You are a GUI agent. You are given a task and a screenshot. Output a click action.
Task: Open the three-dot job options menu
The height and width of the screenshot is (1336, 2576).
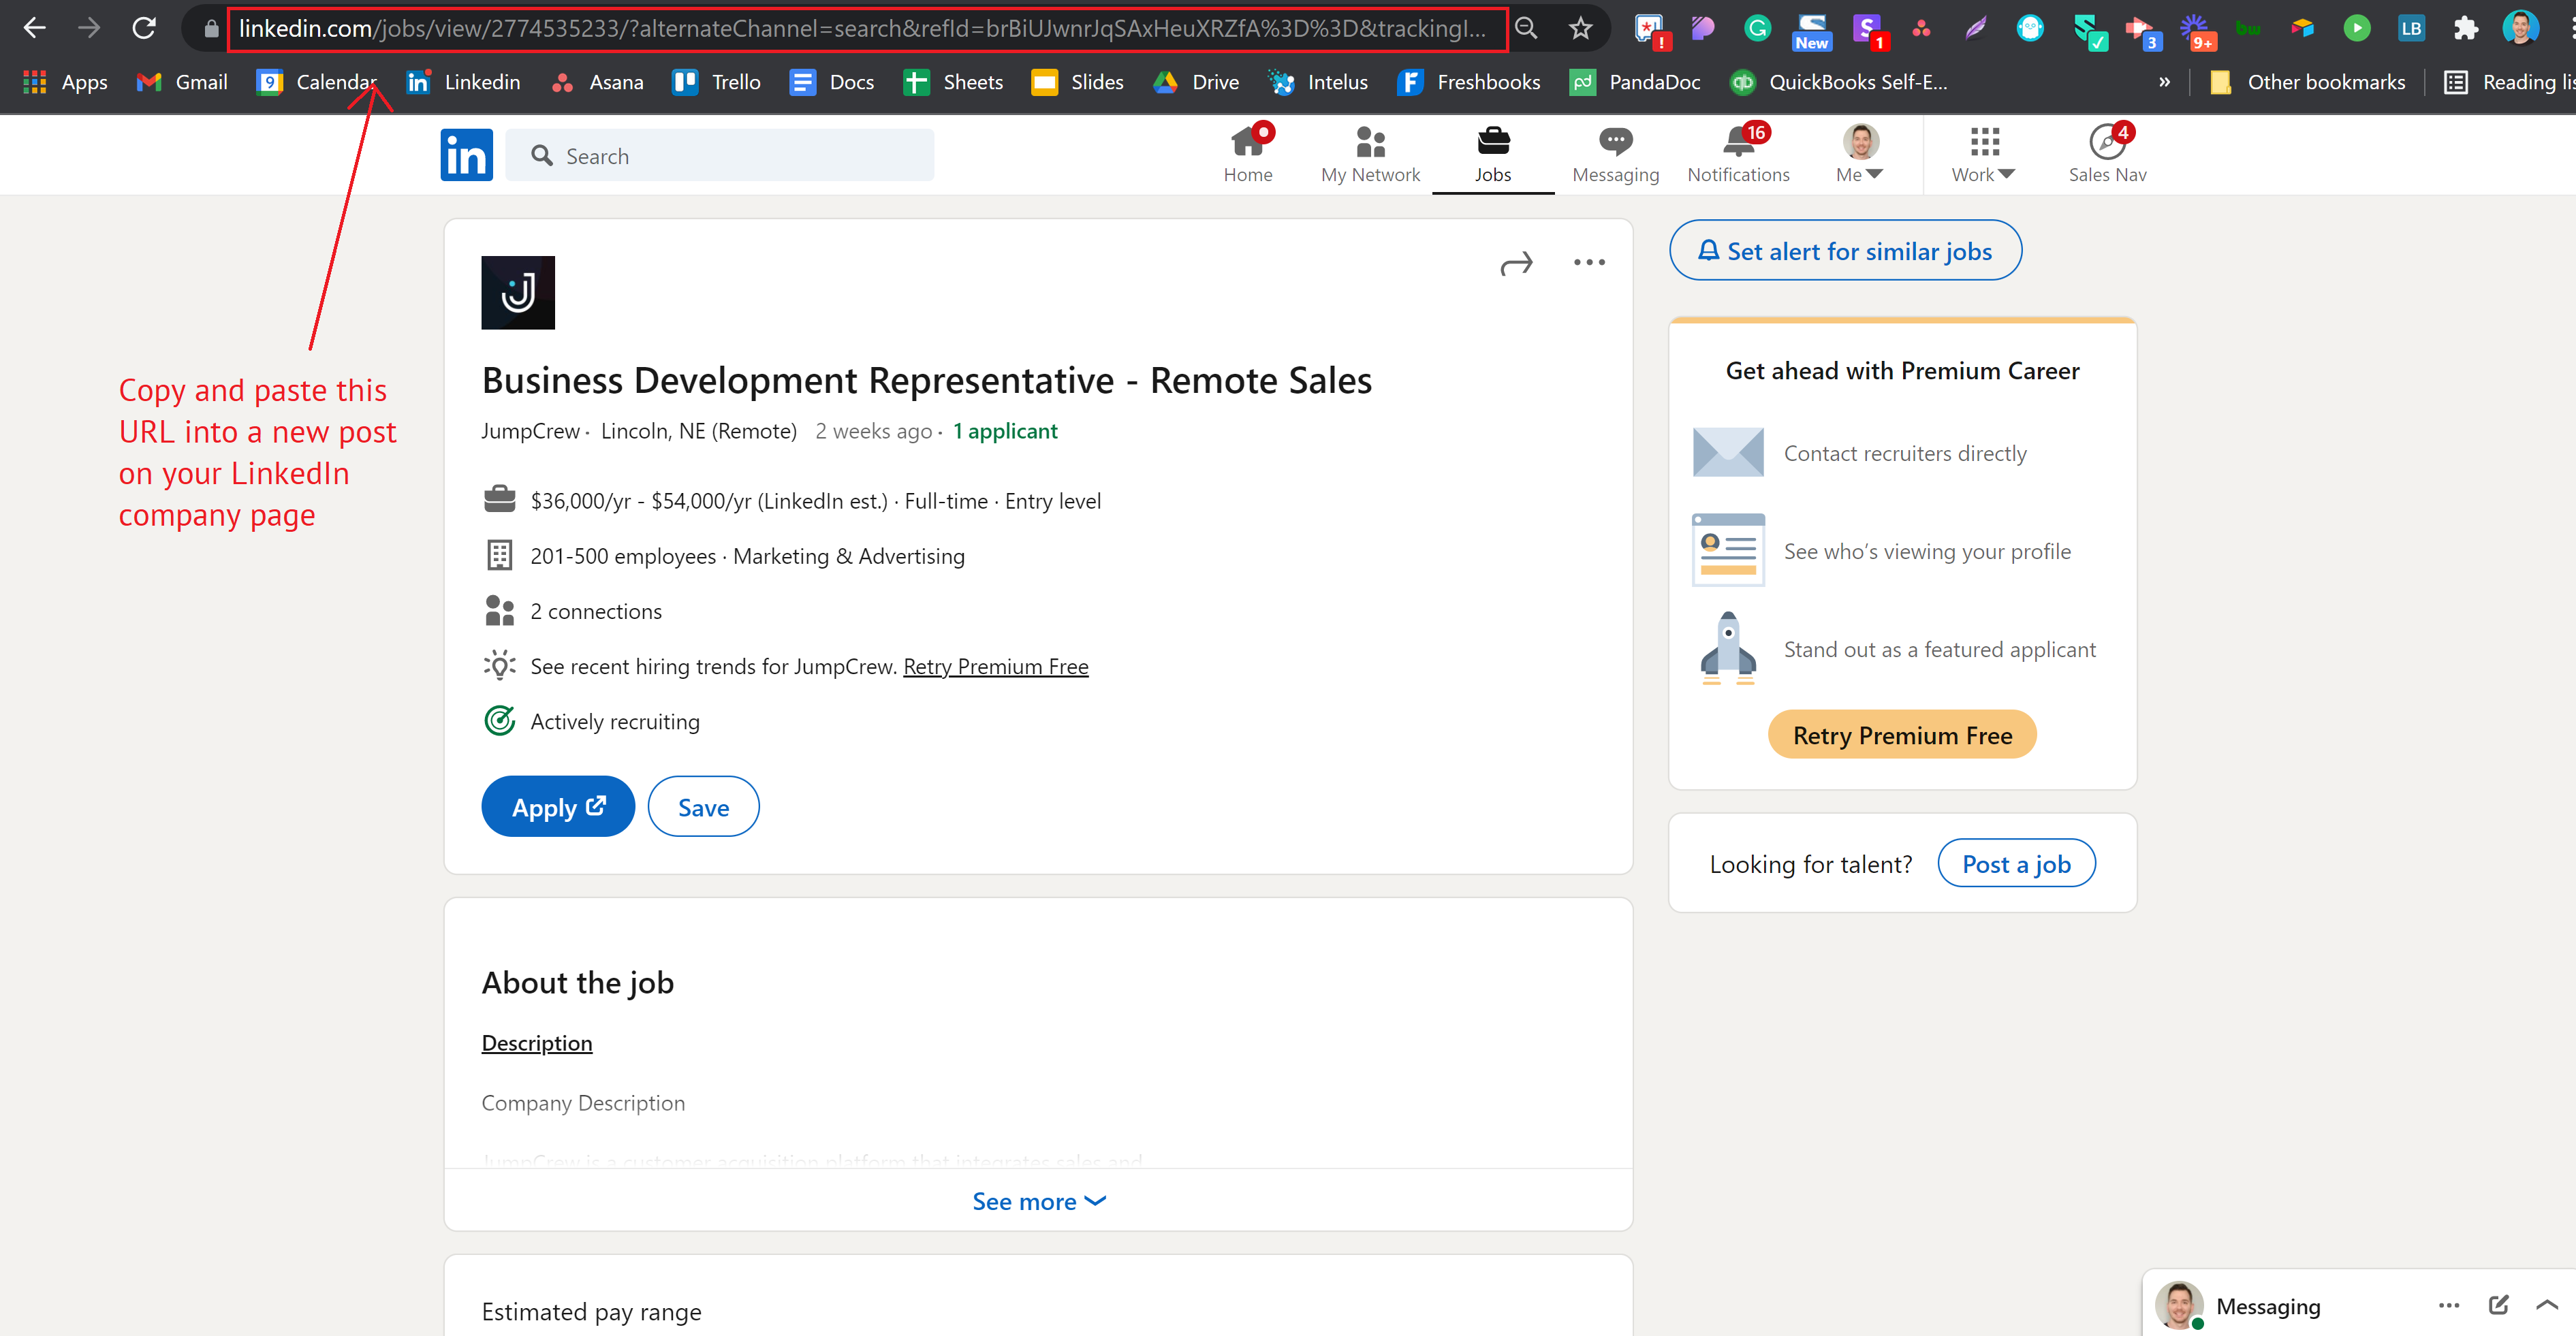1588,263
